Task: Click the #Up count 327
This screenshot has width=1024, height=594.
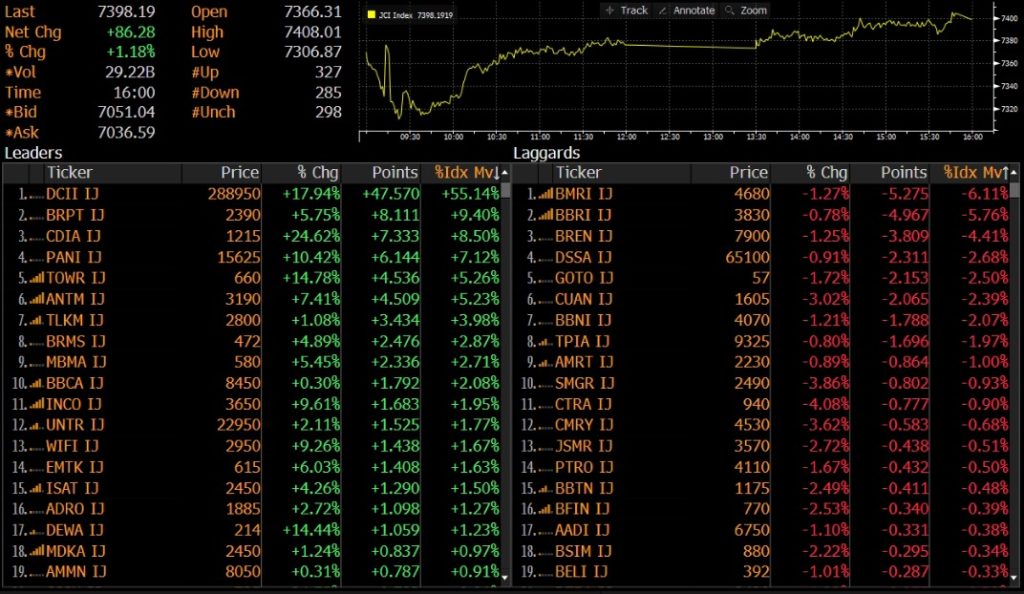Action: click(328, 72)
